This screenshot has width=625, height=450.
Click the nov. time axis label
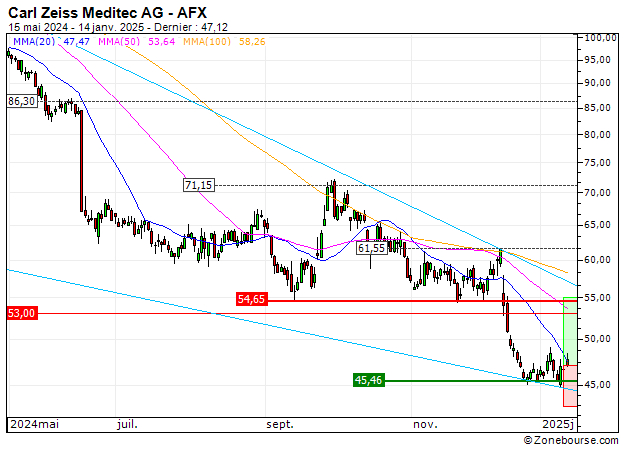[425, 424]
